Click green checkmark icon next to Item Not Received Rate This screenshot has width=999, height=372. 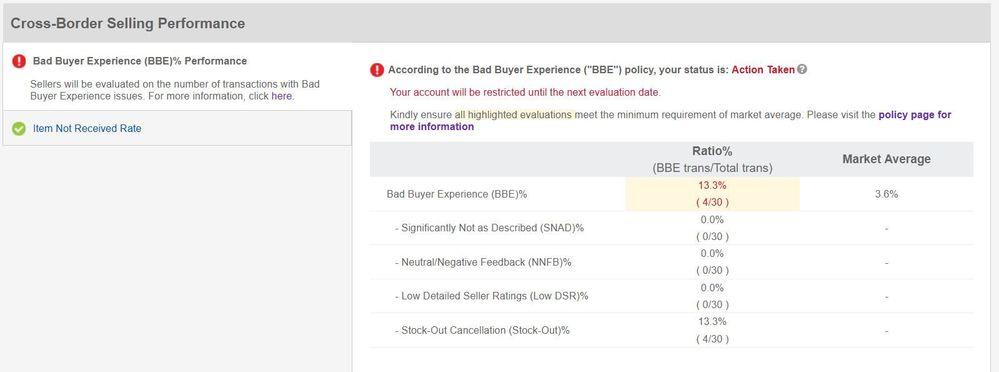(x=19, y=129)
